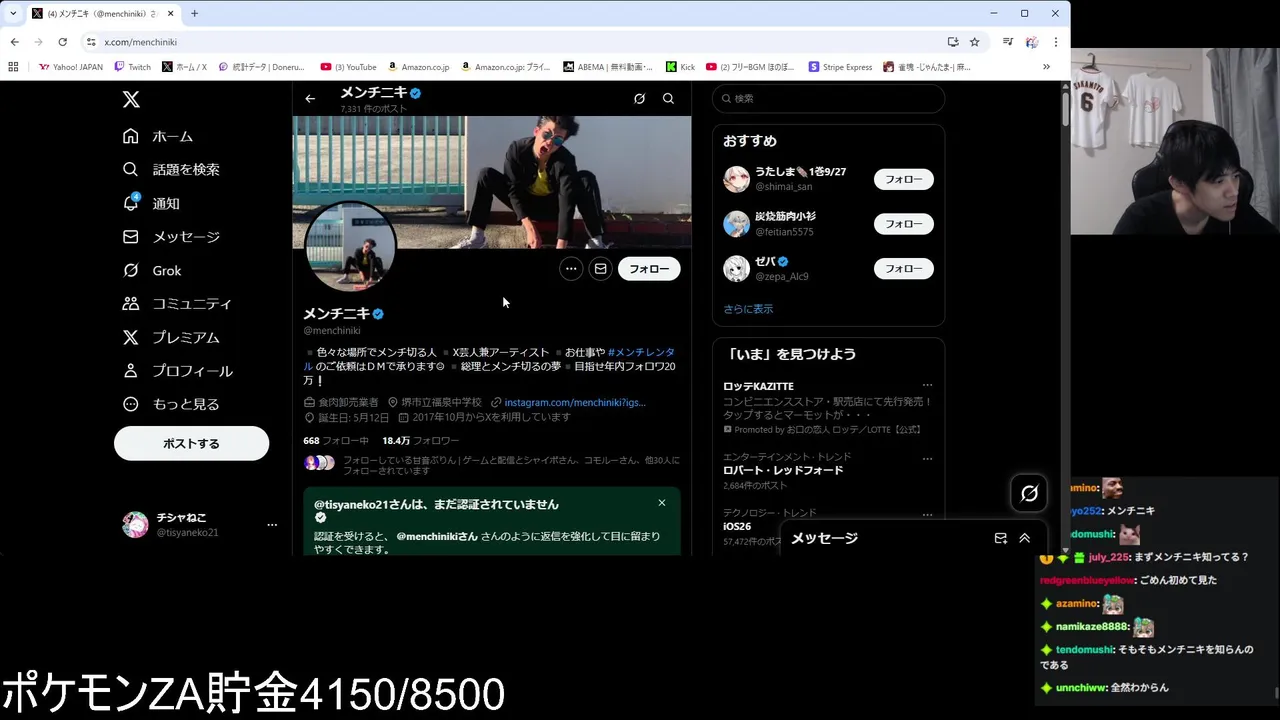
Task: Reload the page with refresh icon
Action: point(62,42)
